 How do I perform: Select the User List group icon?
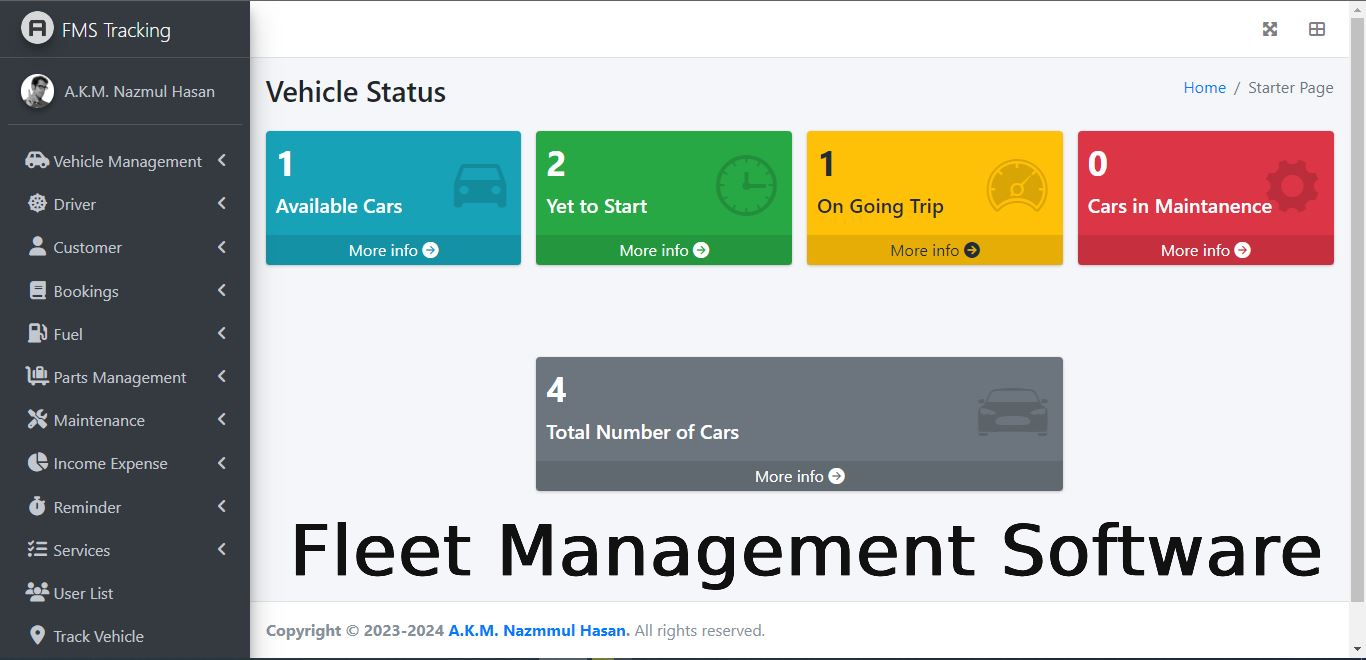coord(37,592)
